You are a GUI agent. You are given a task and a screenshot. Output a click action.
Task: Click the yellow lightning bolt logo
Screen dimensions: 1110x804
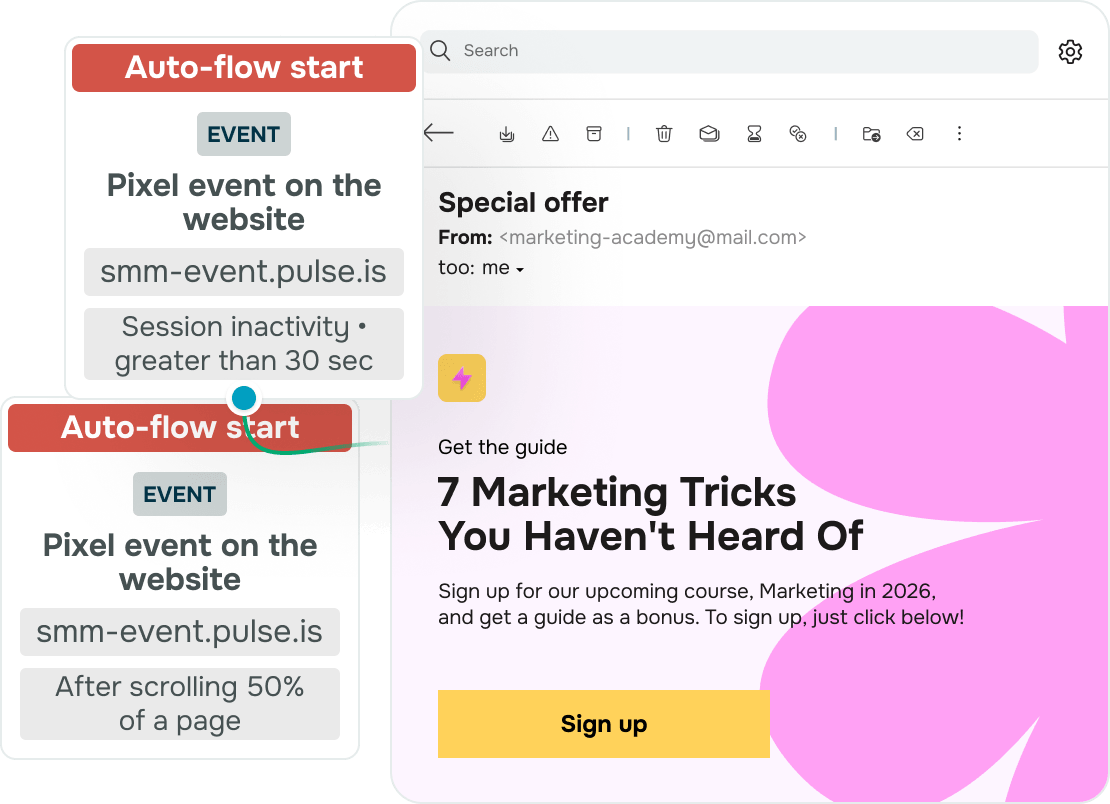[x=462, y=378]
